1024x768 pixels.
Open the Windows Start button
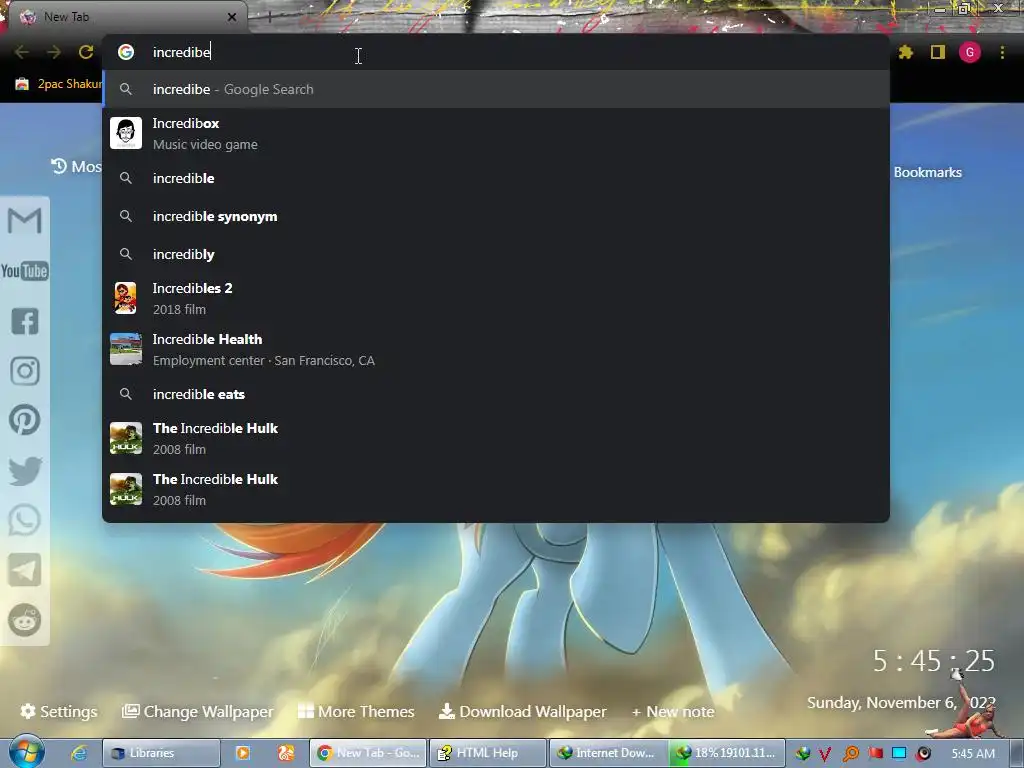pyautogui.click(x=26, y=752)
